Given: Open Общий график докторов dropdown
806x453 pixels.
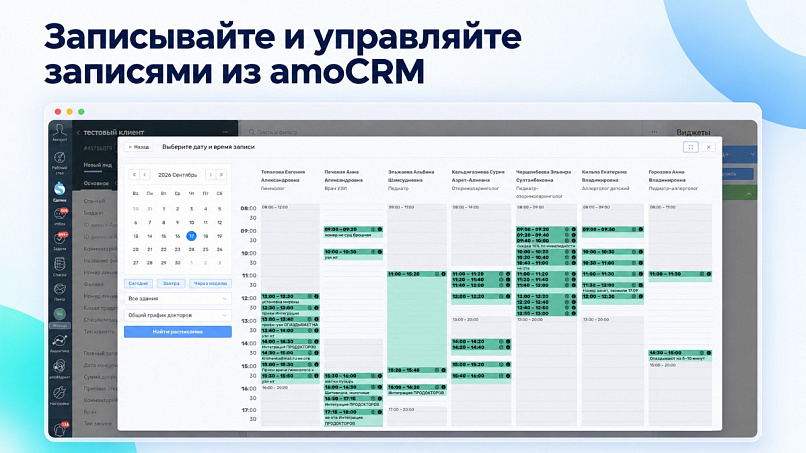Looking at the screenshot, I should tap(177, 315).
